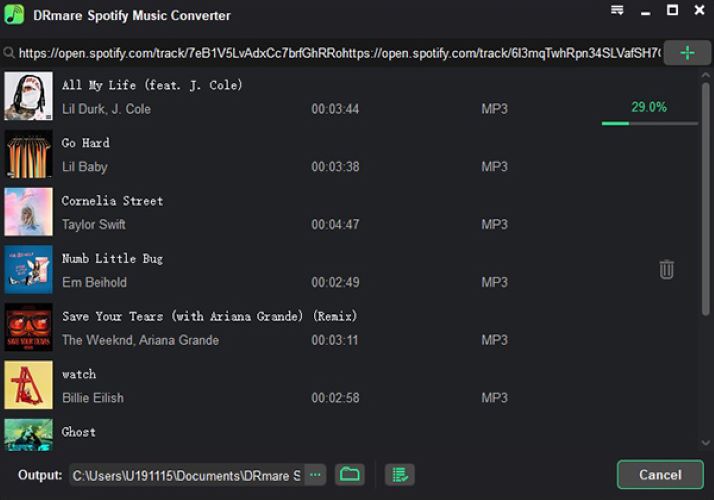
Task: Click the Go Hard album thumbnail
Action: (29, 154)
